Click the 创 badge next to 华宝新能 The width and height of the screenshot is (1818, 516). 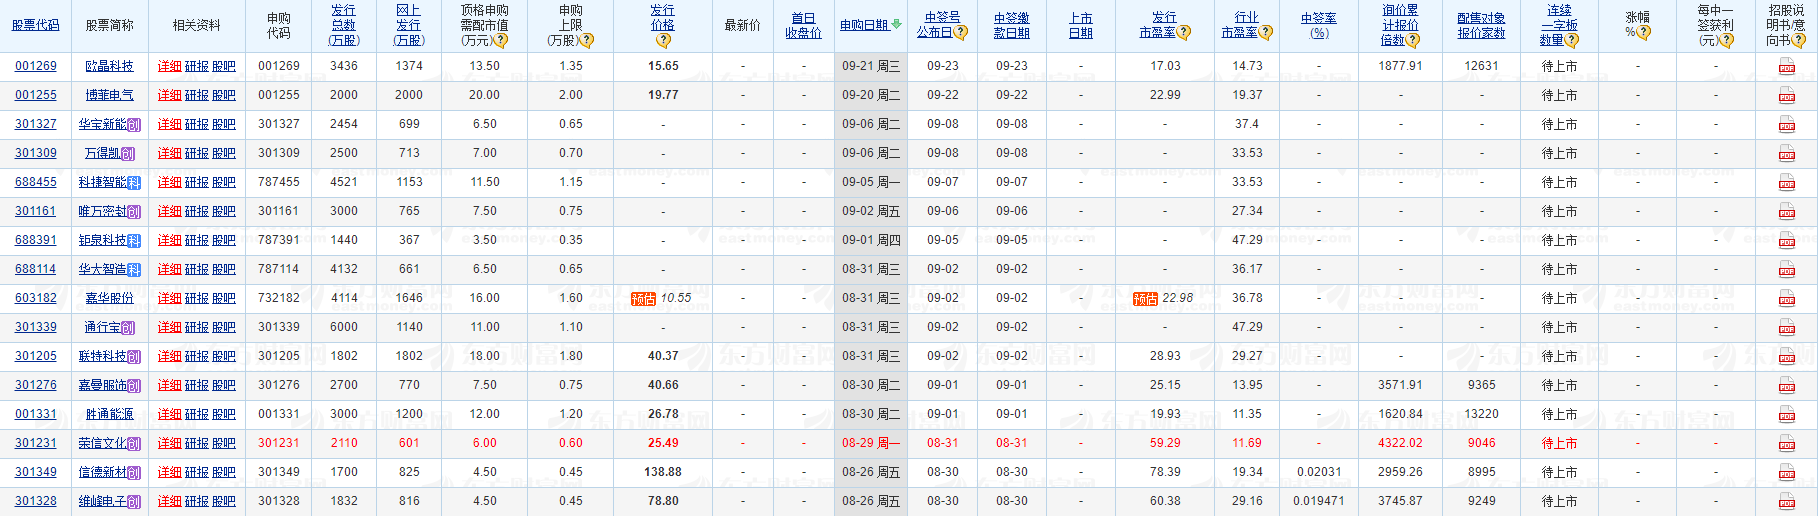[134, 125]
